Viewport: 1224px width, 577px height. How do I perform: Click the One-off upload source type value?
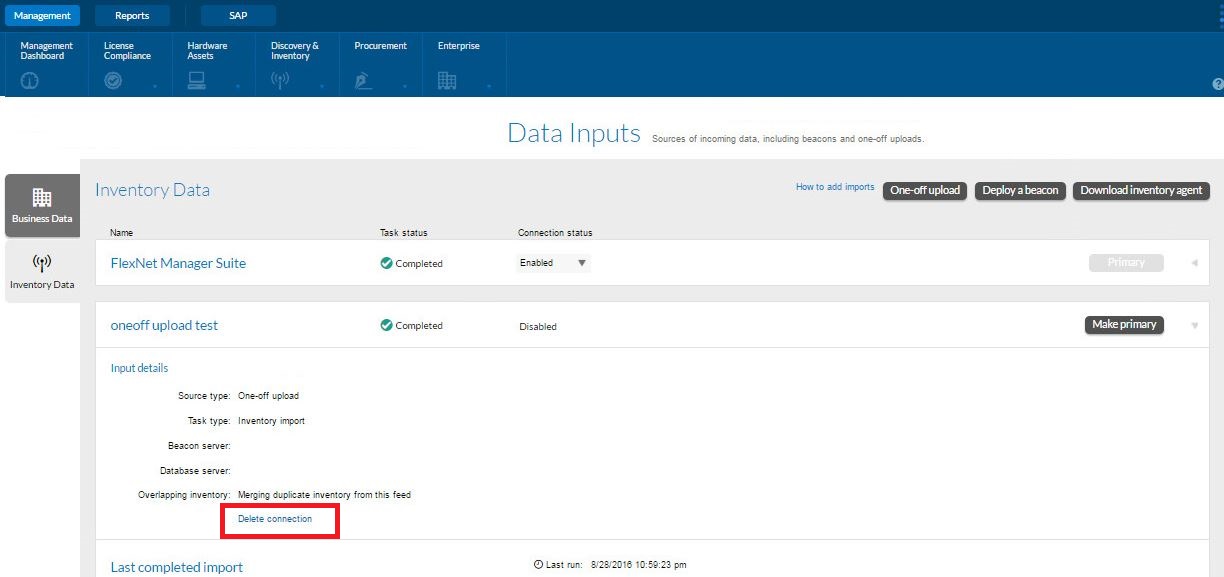(268, 396)
